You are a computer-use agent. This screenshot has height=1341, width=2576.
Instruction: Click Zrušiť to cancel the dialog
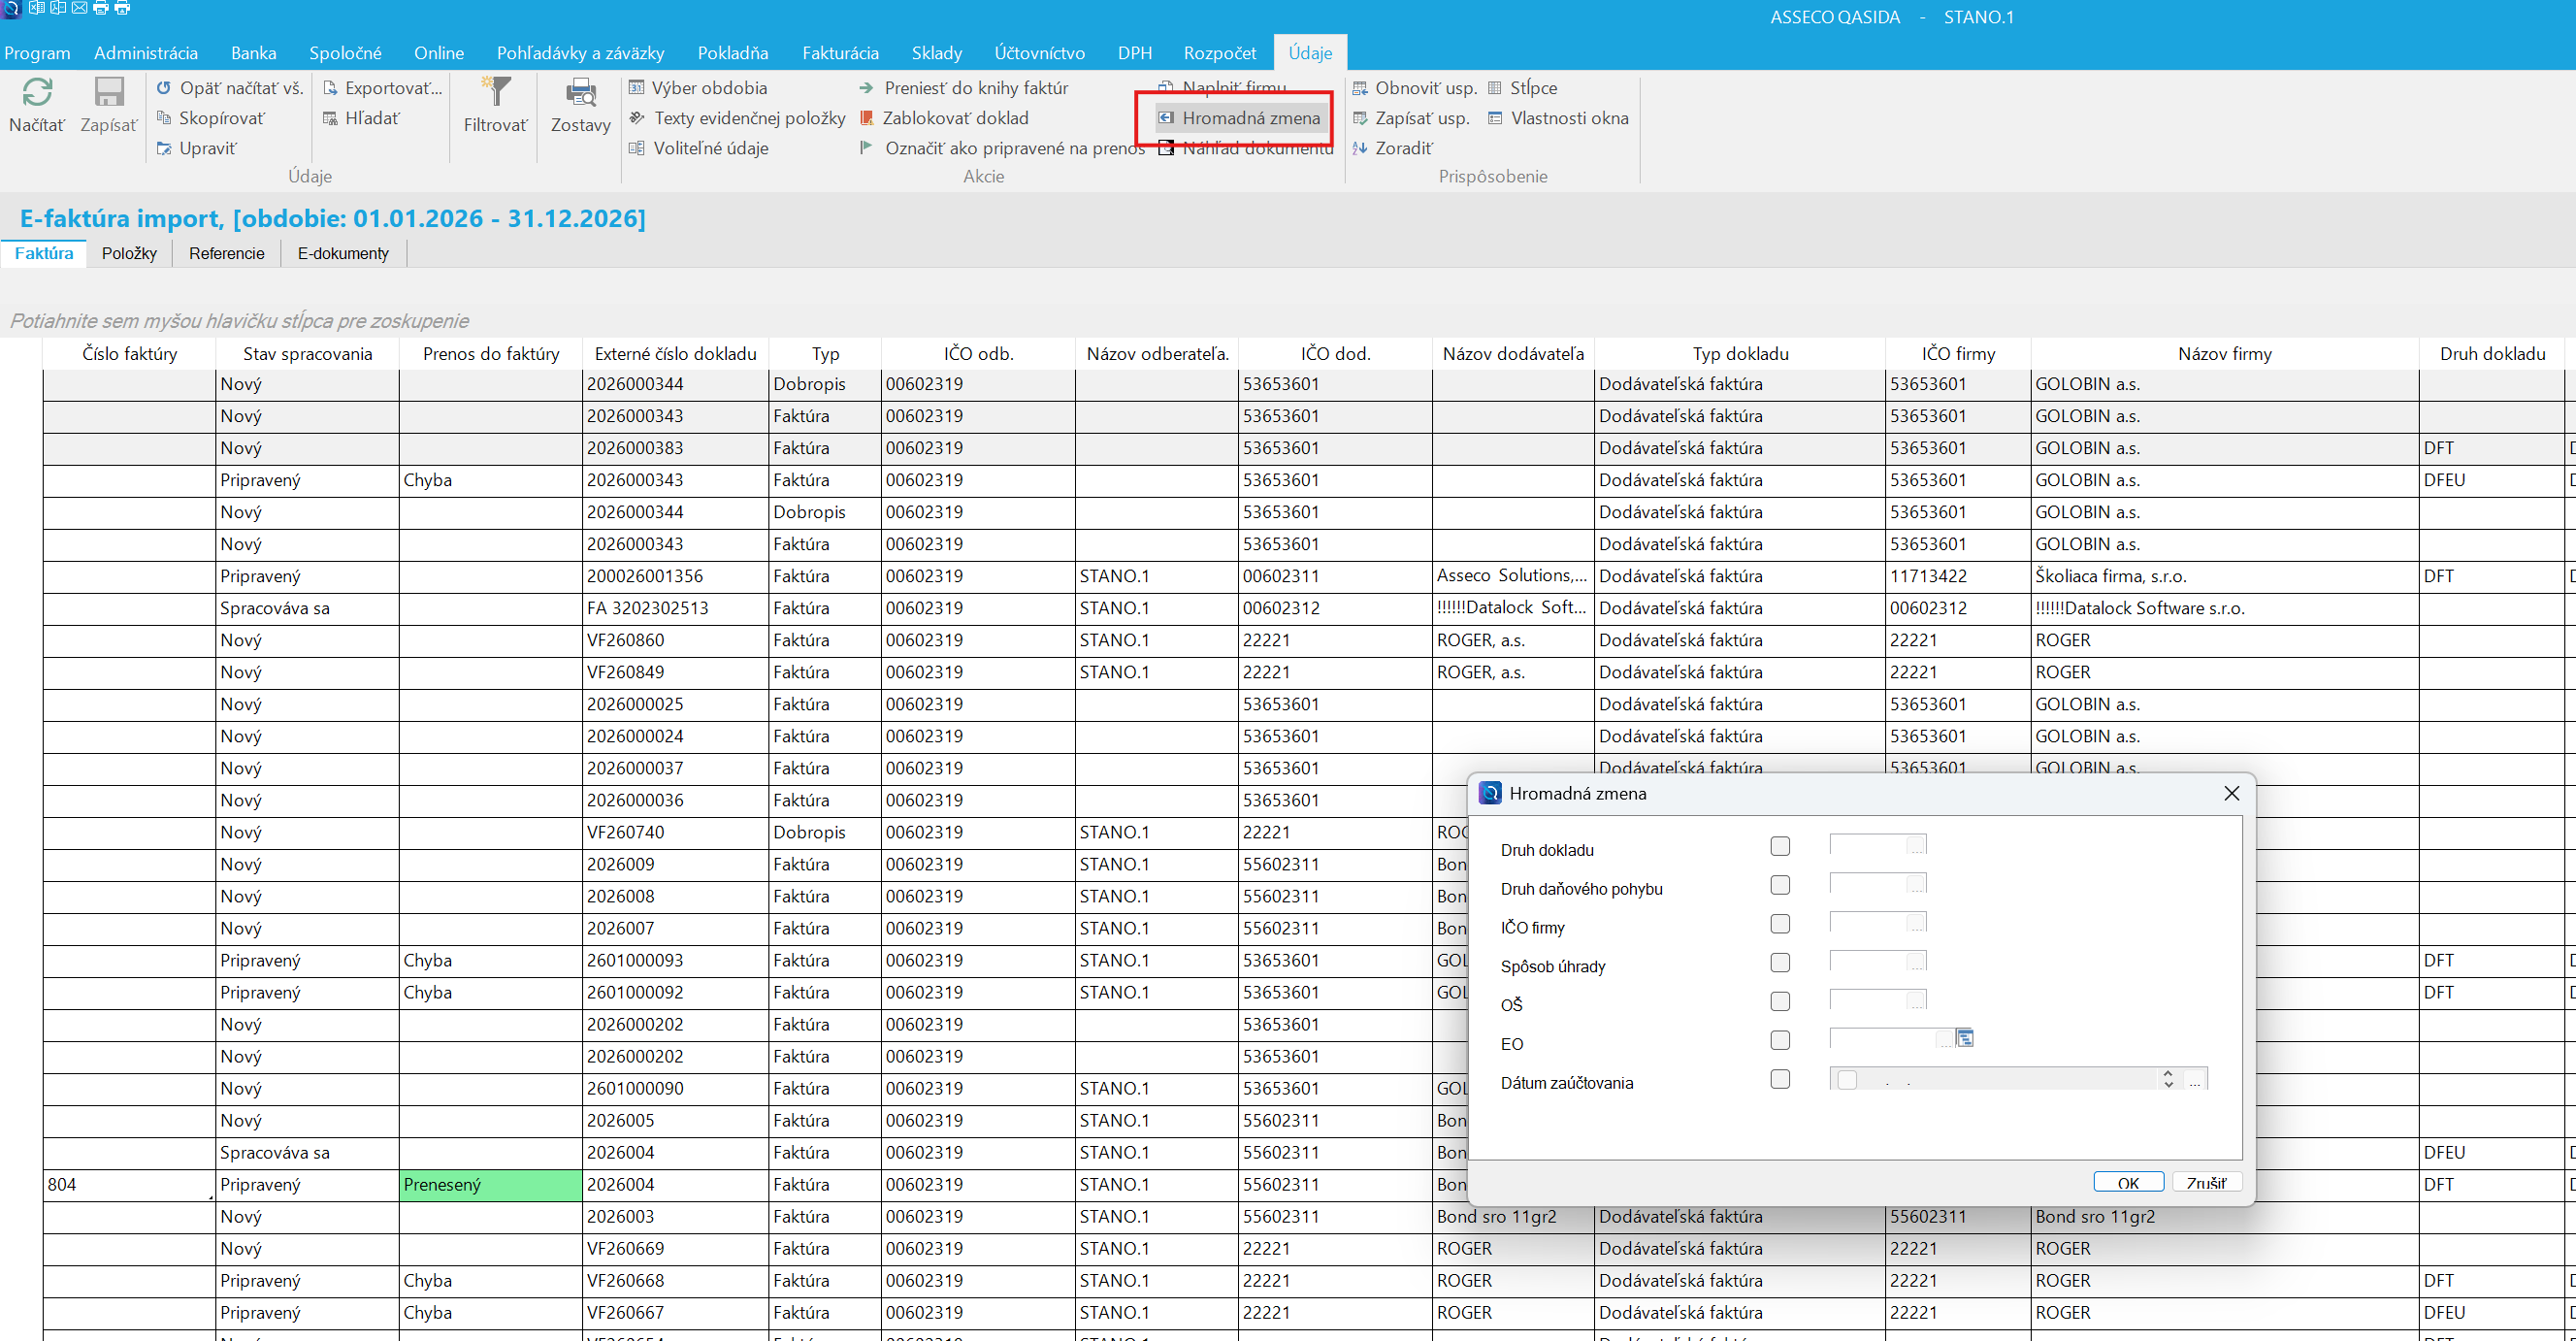tap(2207, 1182)
